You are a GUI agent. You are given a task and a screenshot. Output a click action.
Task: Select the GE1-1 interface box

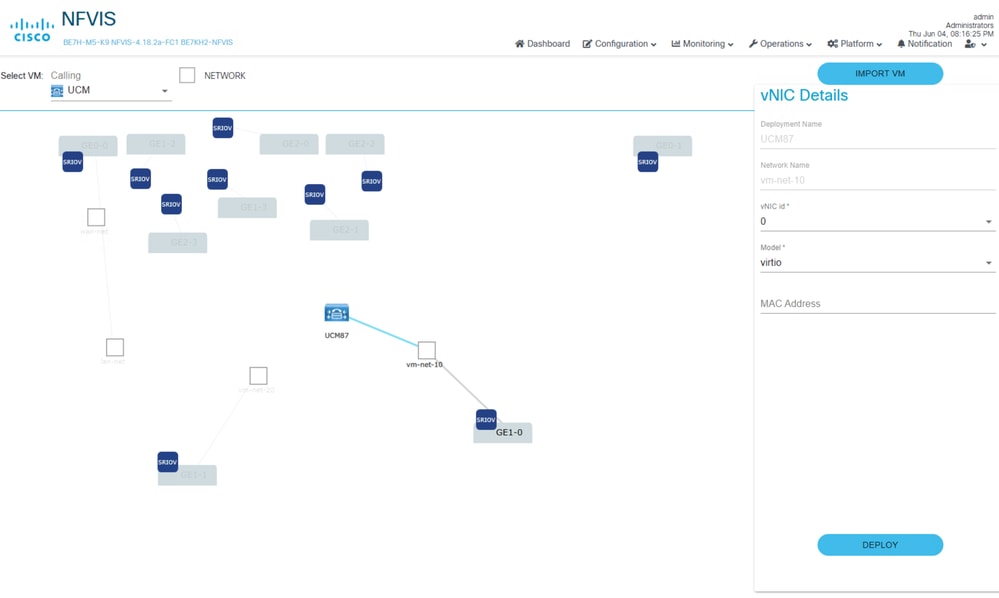[187, 475]
